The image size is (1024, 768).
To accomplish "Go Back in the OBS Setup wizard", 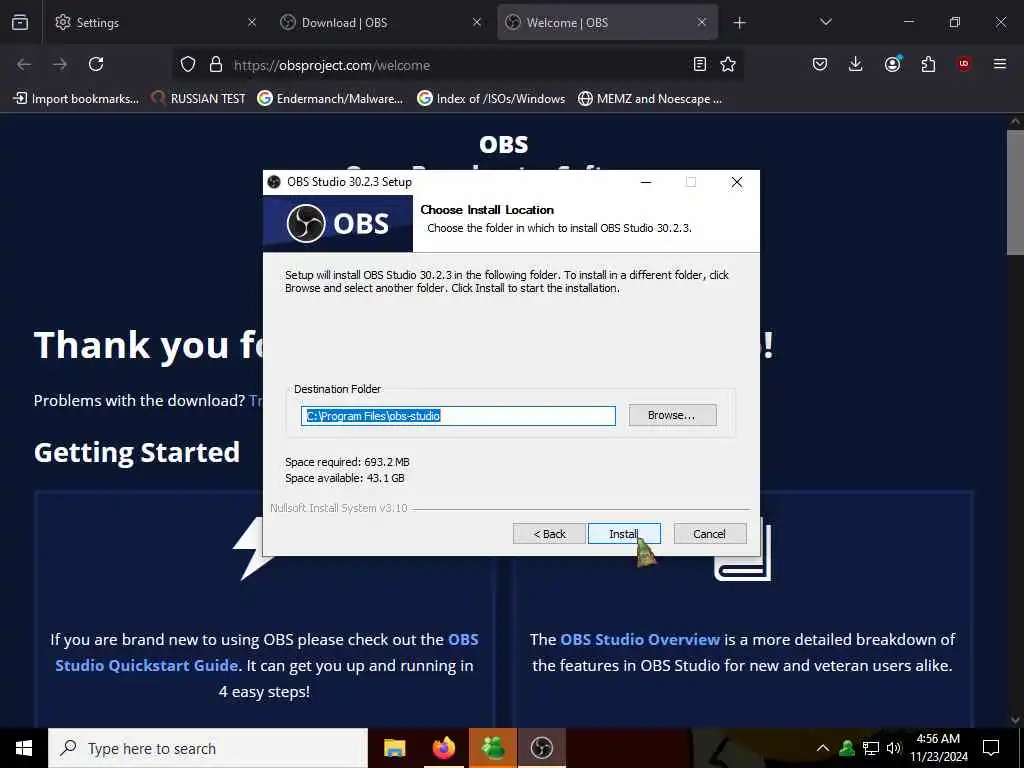I will pos(549,534).
